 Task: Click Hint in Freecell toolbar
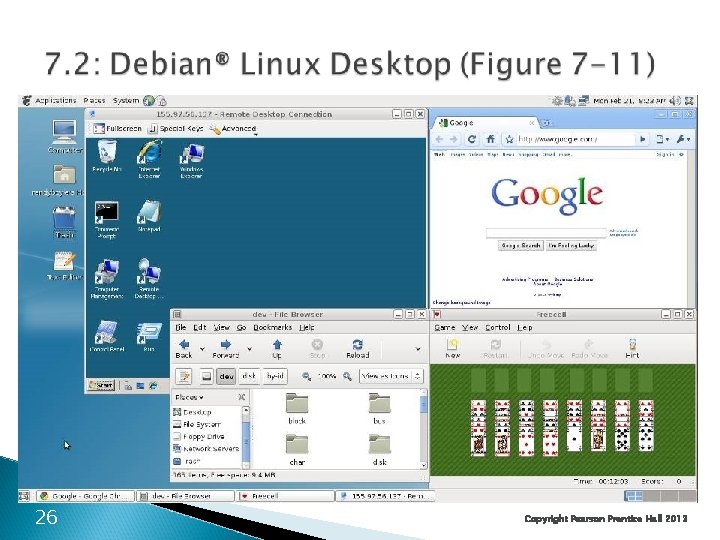(632, 349)
